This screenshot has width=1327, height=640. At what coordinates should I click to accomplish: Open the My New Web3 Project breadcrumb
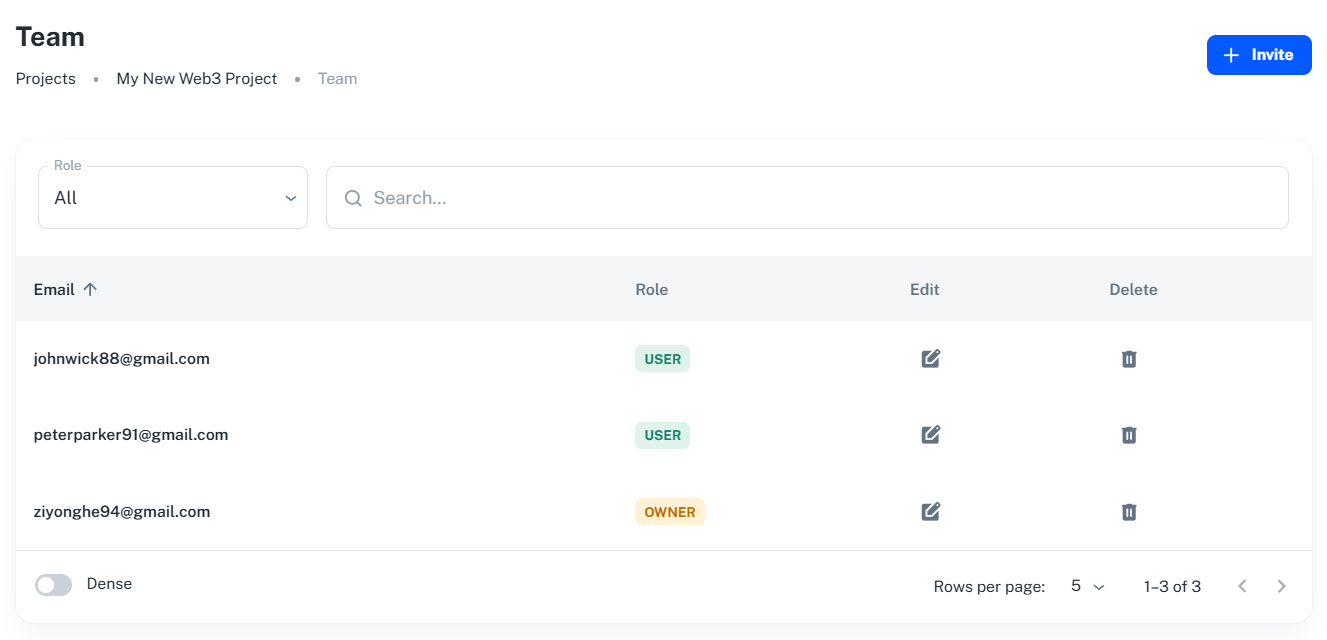tap(197, 78)
